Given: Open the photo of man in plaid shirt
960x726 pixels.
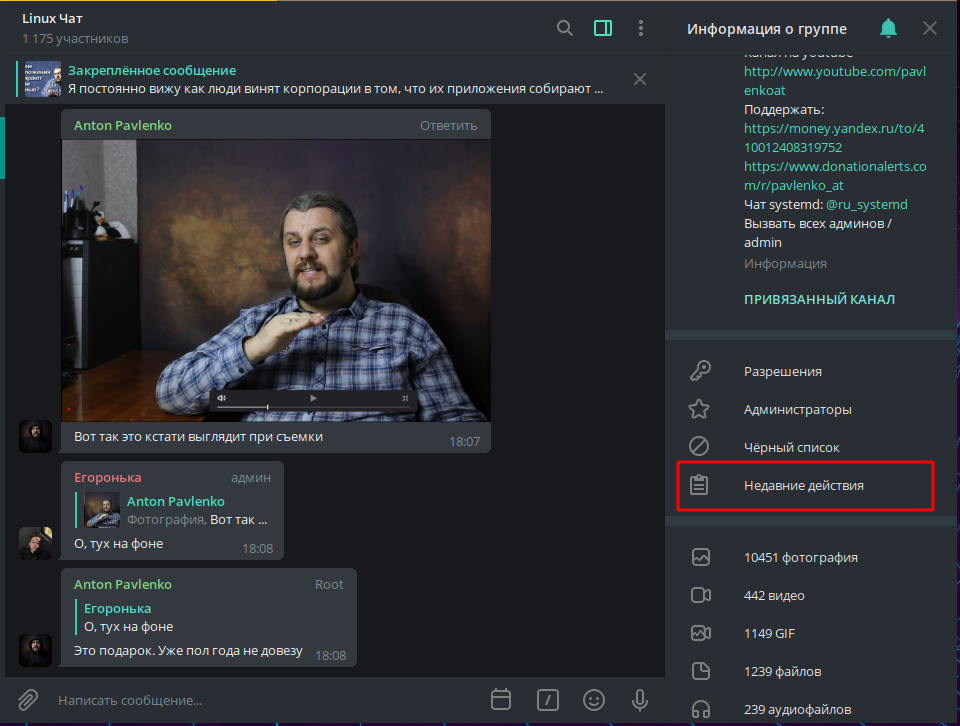Looking at the screenshot, I should [x=276, y=280].
